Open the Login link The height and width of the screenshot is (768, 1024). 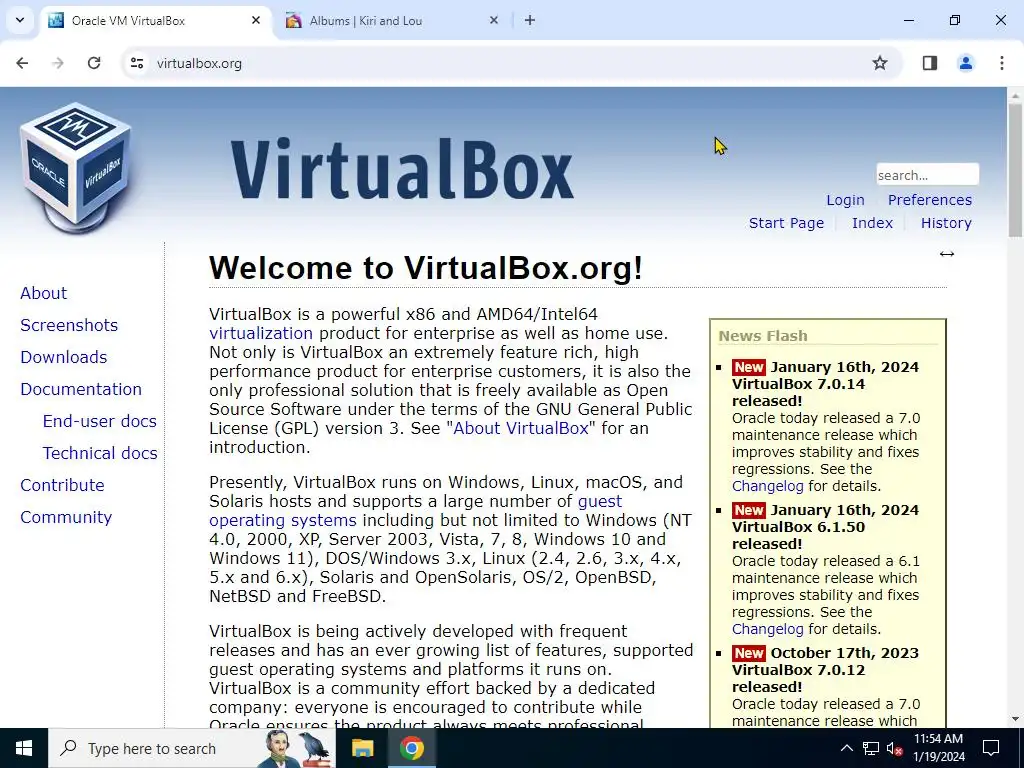point(845,200)
